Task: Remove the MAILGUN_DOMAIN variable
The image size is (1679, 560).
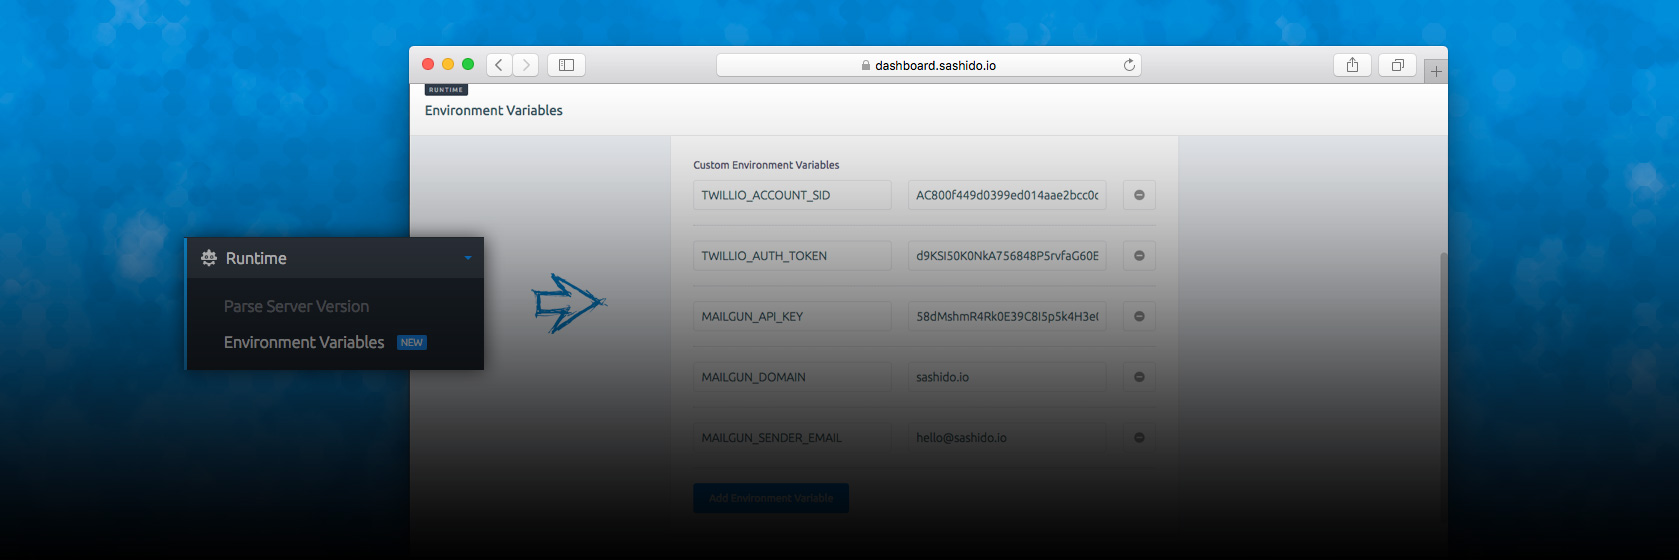Action: click(1139, 377)
